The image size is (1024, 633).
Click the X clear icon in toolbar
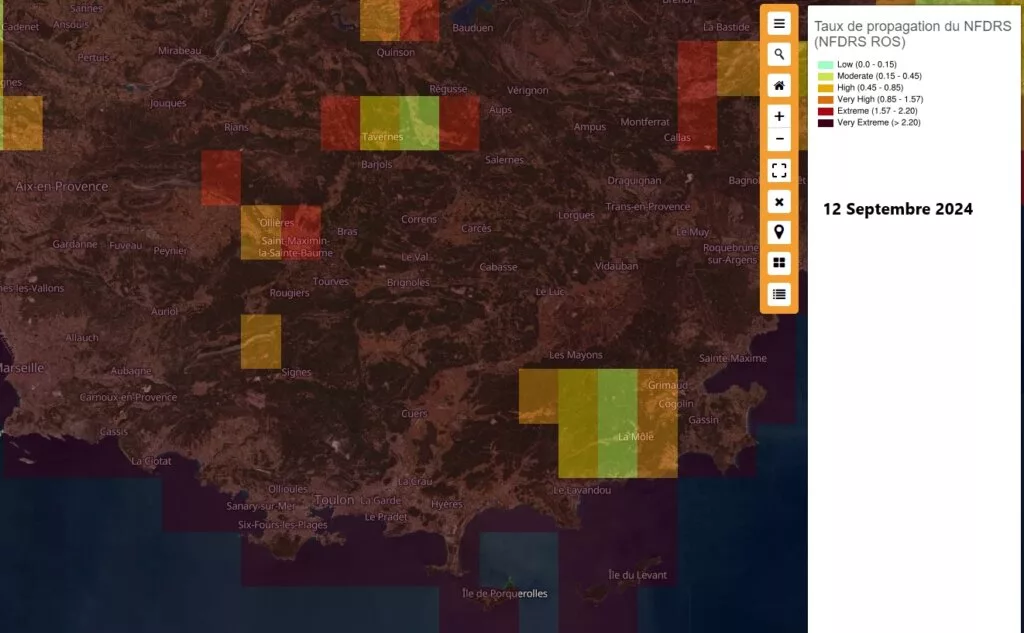(x=779, y=202)
